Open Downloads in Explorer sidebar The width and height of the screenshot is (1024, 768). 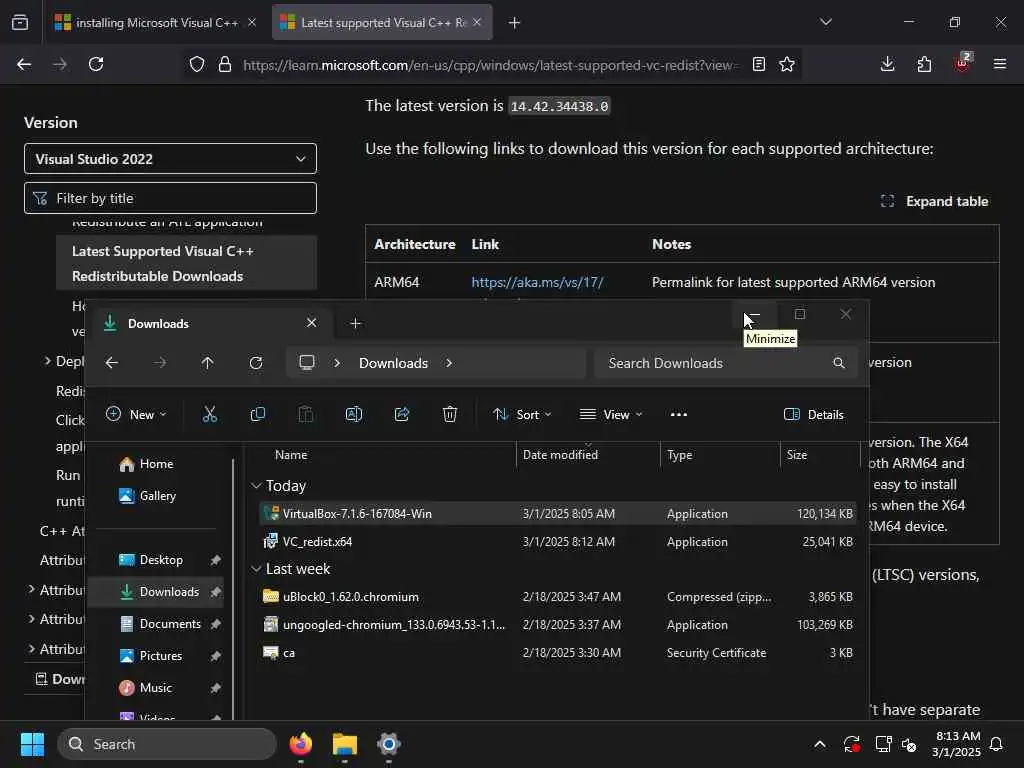pos(157,592)
